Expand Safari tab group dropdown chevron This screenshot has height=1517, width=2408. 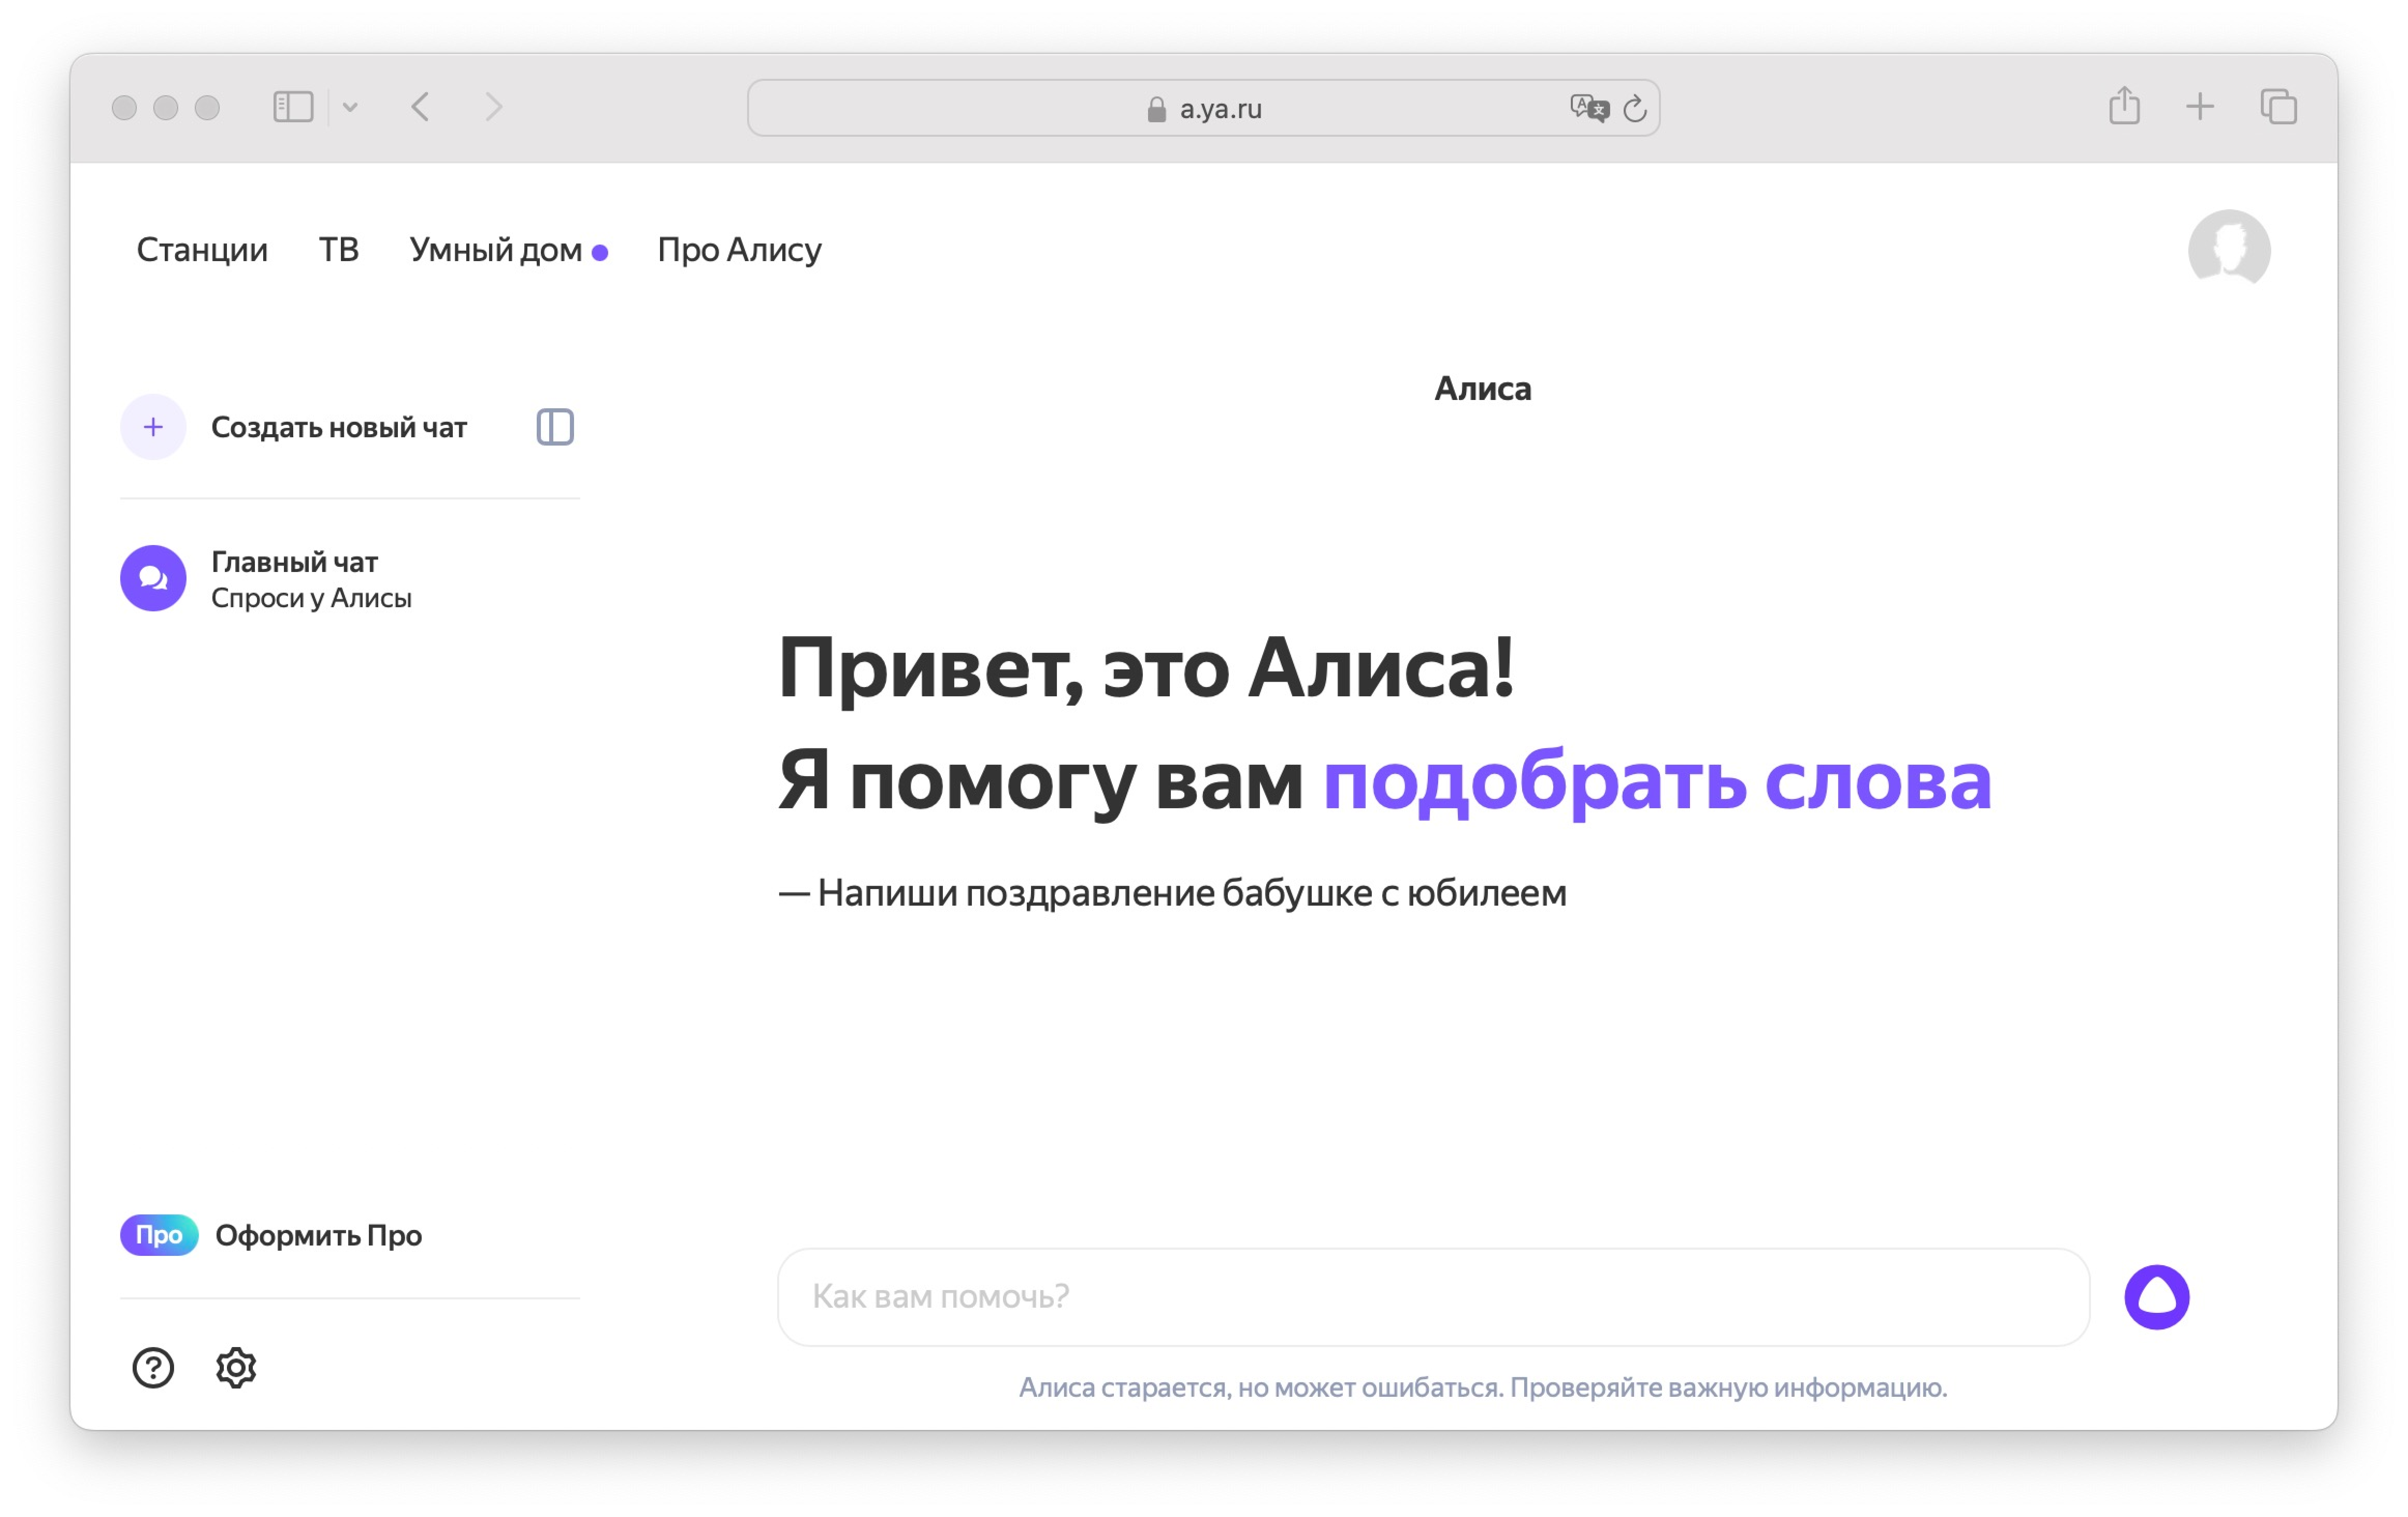(x=350, y=107)
